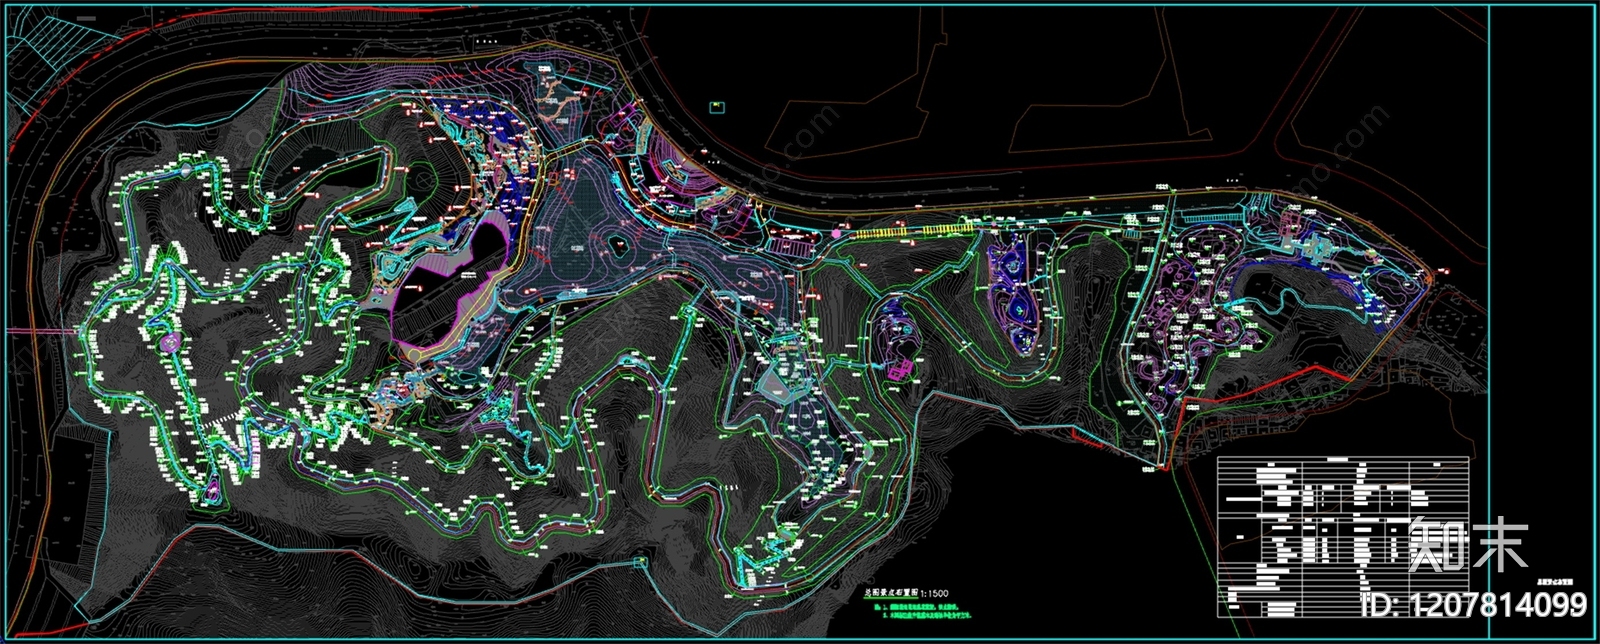Click the small red square outline near the pond
The height and width of the screenshot is (644, 1600).
pos(554,179)
